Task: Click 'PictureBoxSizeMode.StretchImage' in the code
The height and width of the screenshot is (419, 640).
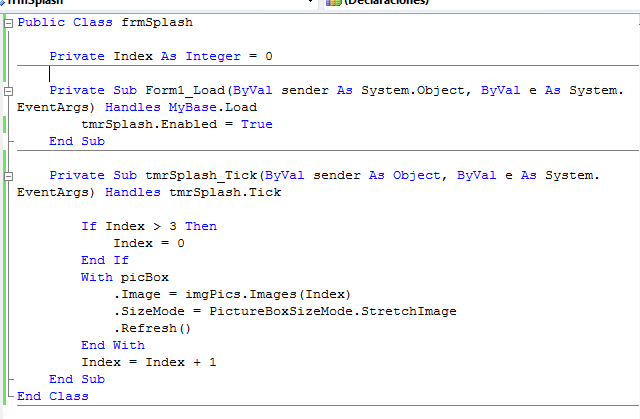Action: [x=333, y=311]
